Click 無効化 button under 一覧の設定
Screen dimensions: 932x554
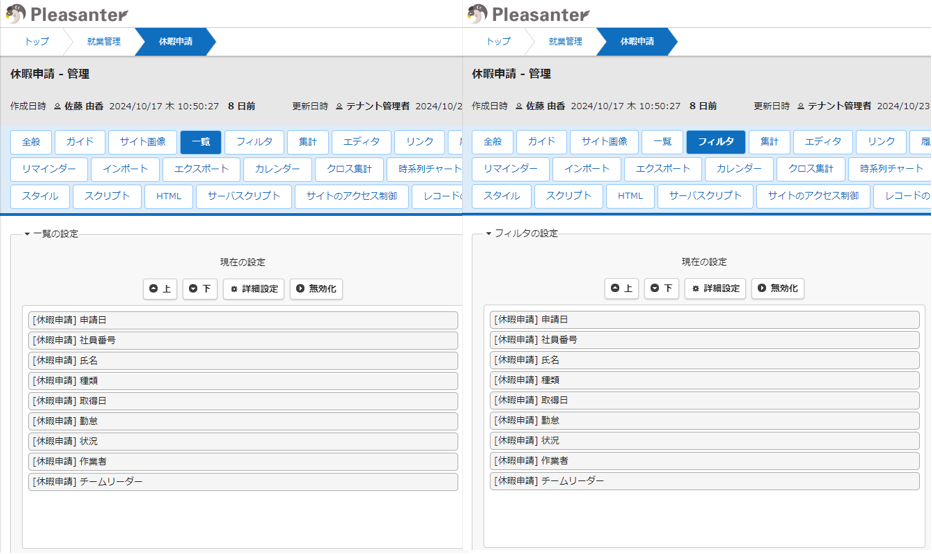pos(315,289)
